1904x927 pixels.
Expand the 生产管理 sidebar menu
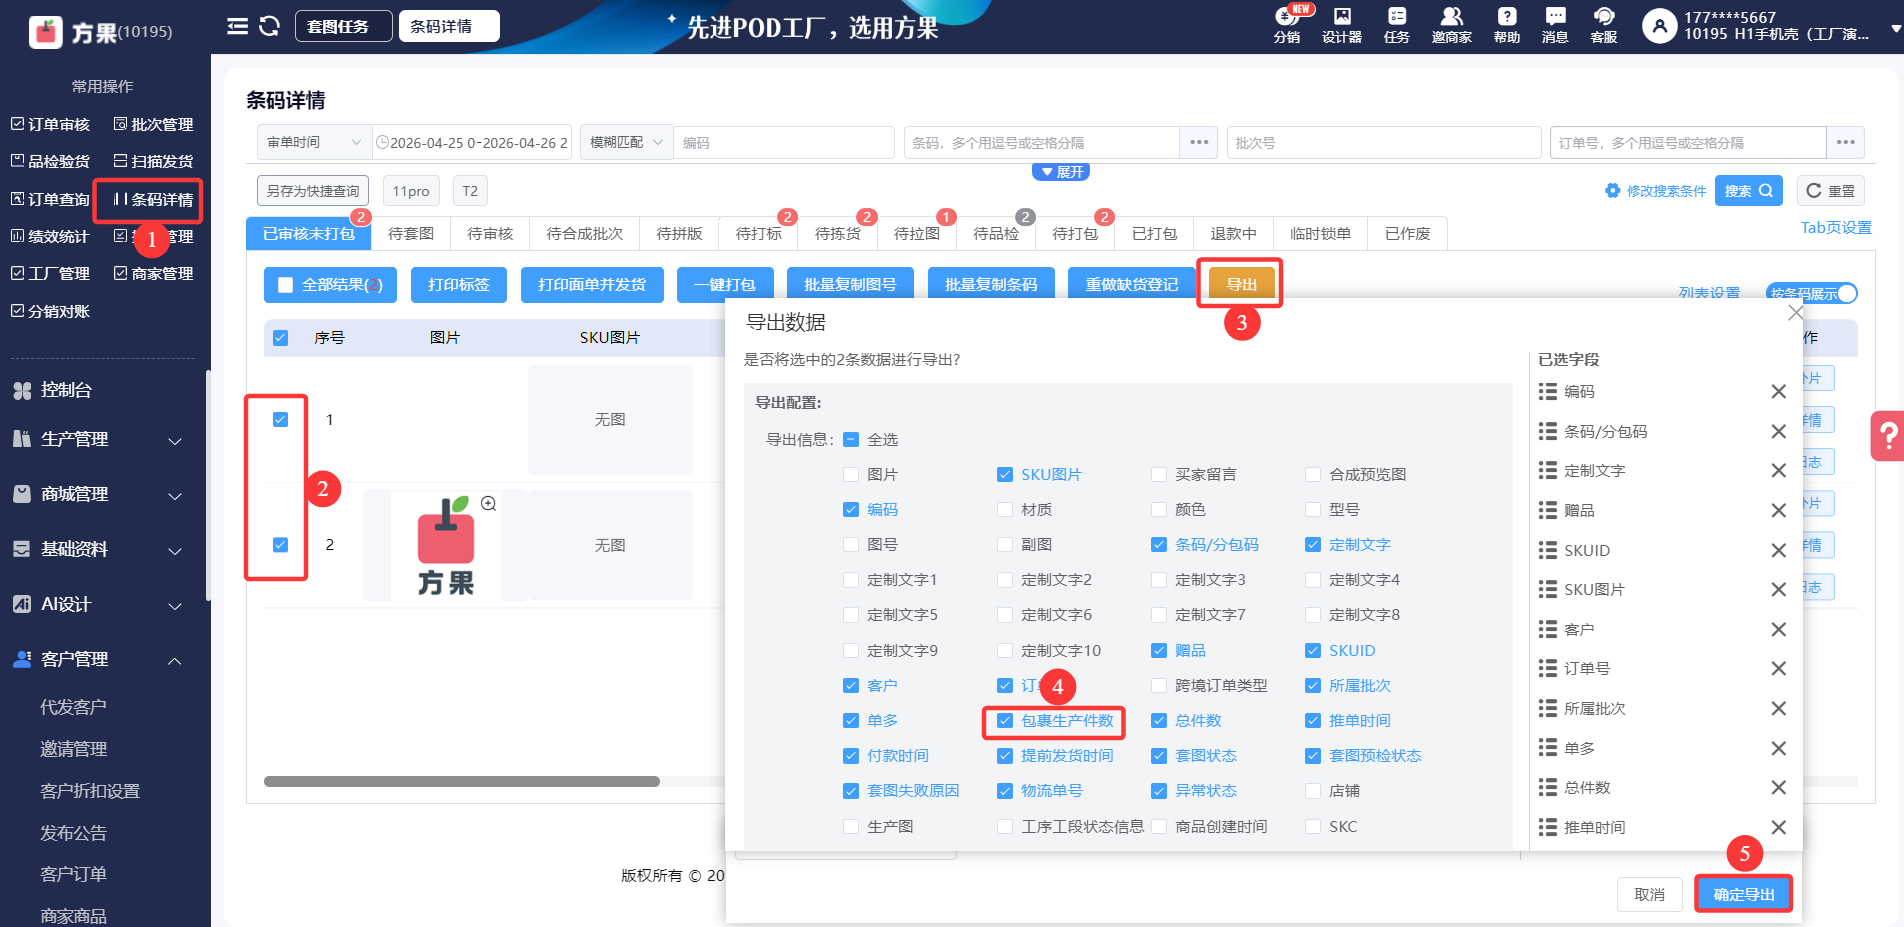100,440
